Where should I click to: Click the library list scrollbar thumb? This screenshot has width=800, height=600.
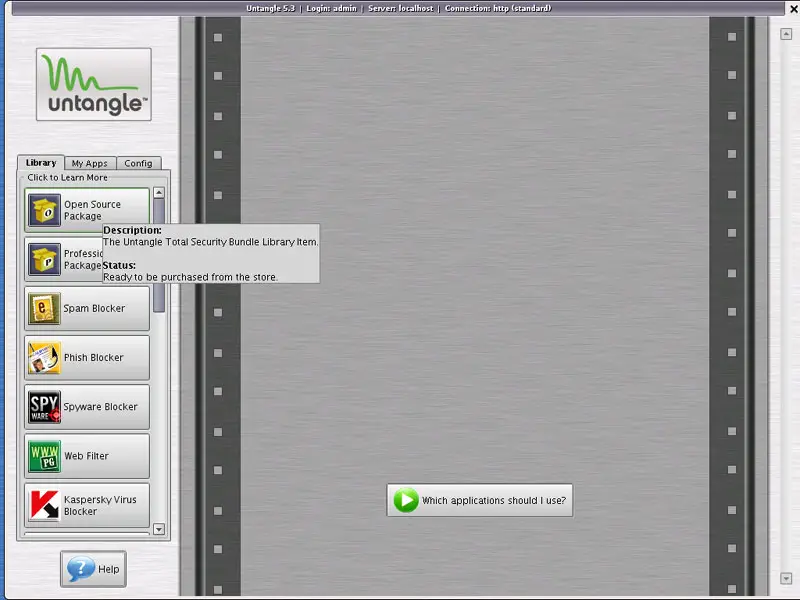click(x=159, y=255)
